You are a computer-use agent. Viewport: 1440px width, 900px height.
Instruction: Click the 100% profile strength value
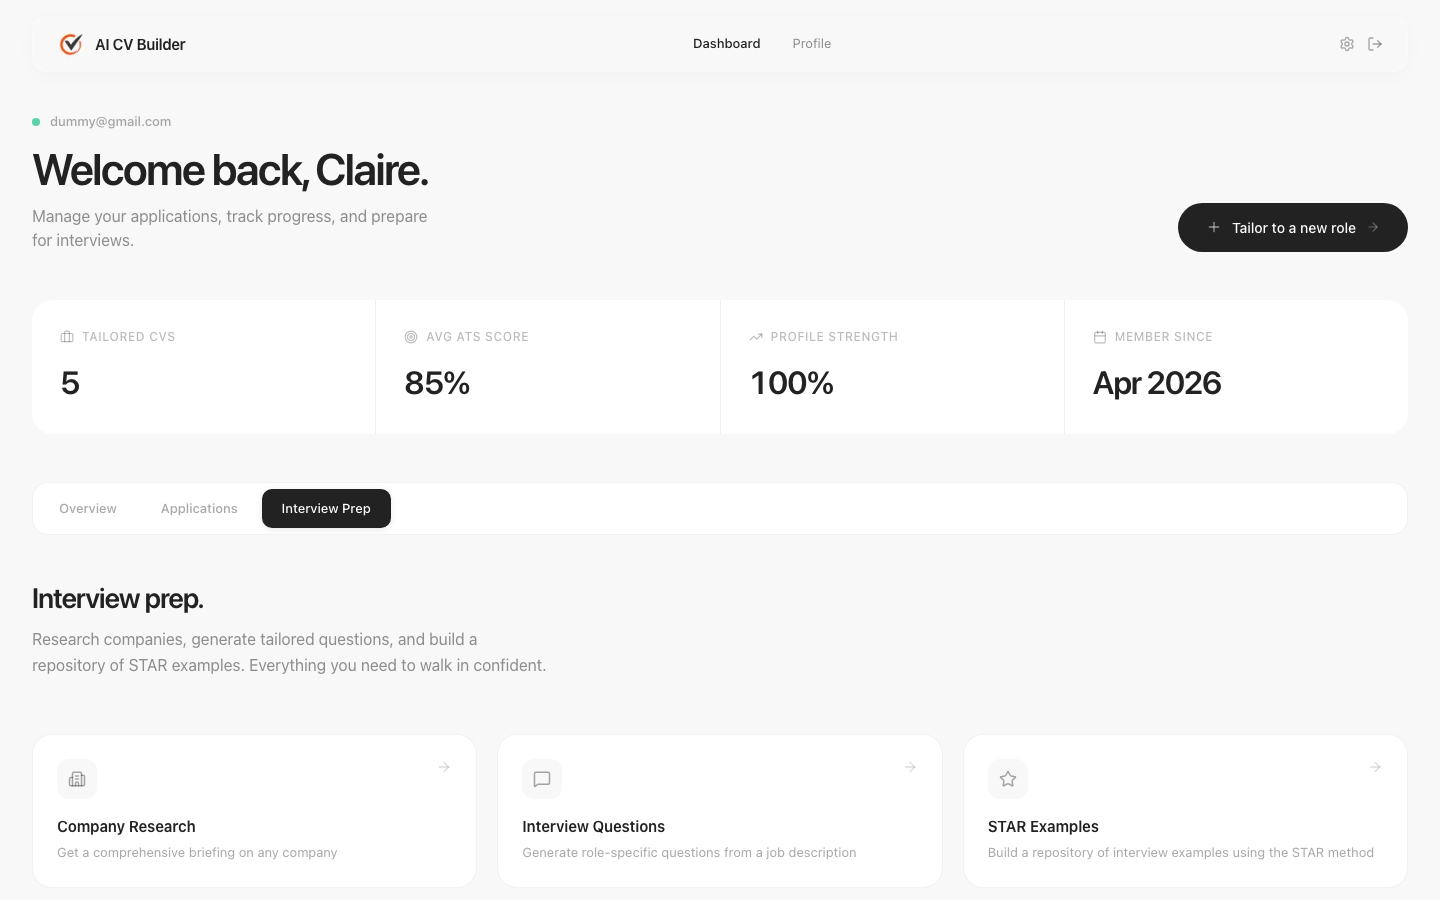(x=791, y=383)
